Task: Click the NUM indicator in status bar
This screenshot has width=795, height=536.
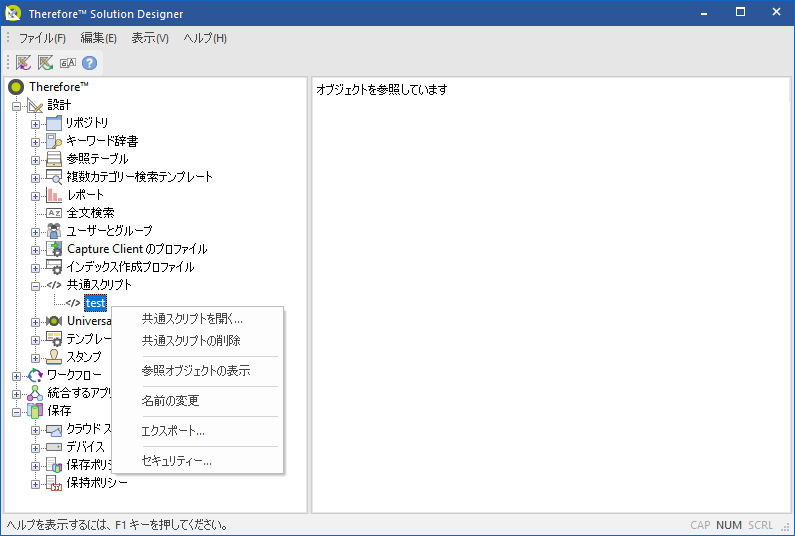Action: coord(729,525)
